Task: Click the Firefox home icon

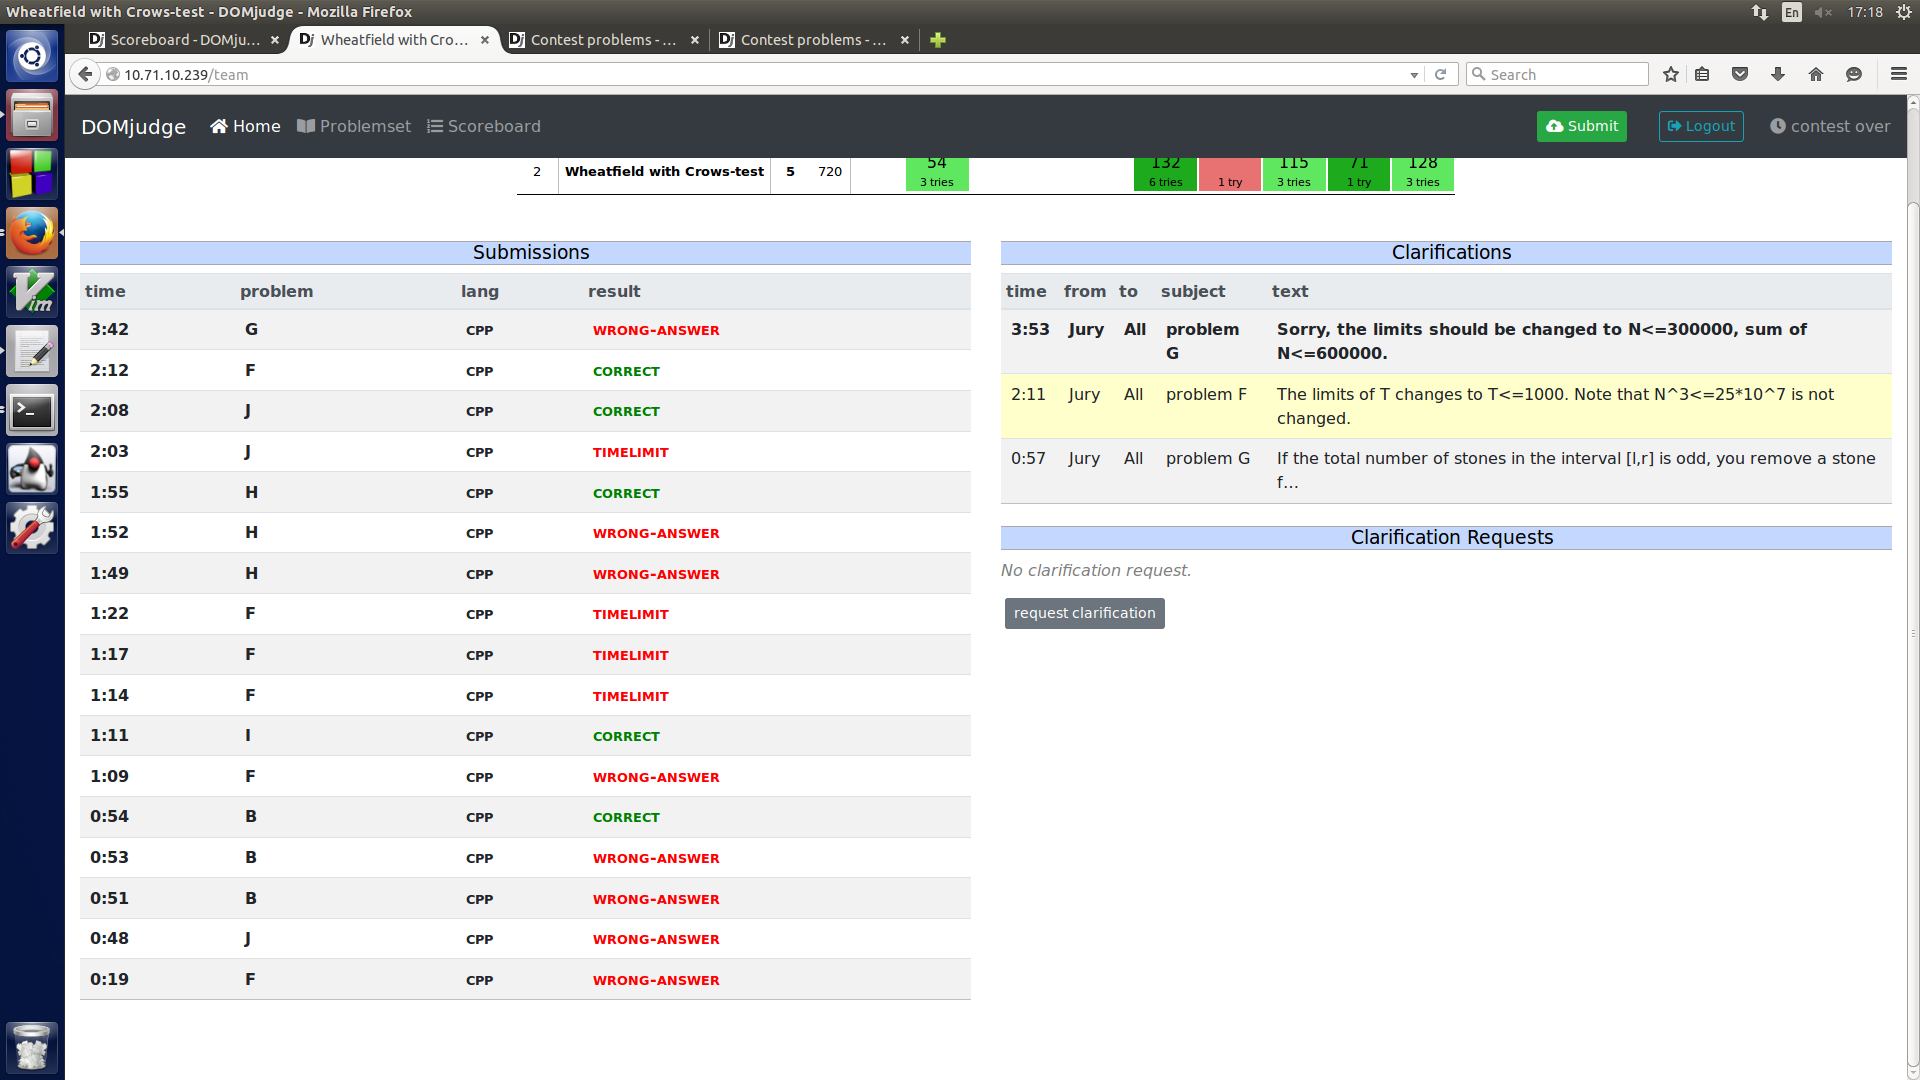Action: point(1816,74)
